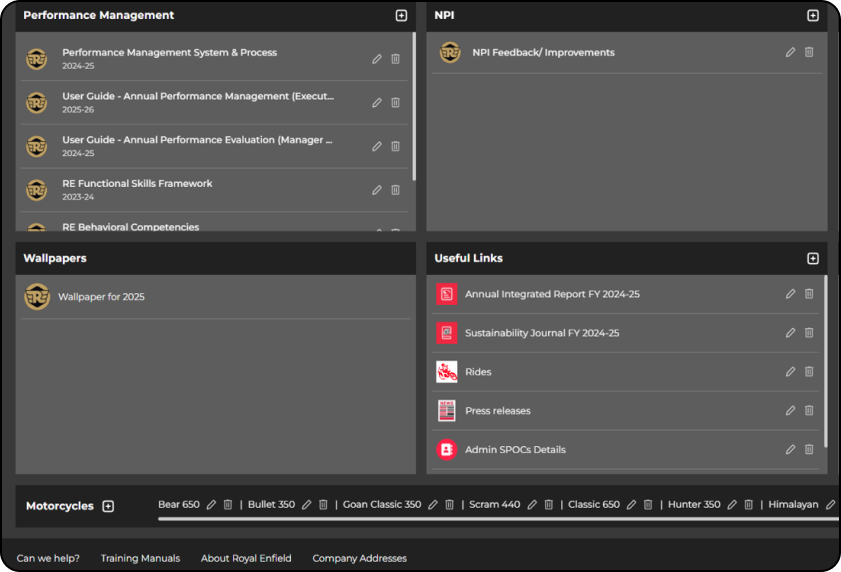This screenshot has width=841, height=572.
Task: Click the RE logo beside NPI Feedback
Action: [450, 52]
